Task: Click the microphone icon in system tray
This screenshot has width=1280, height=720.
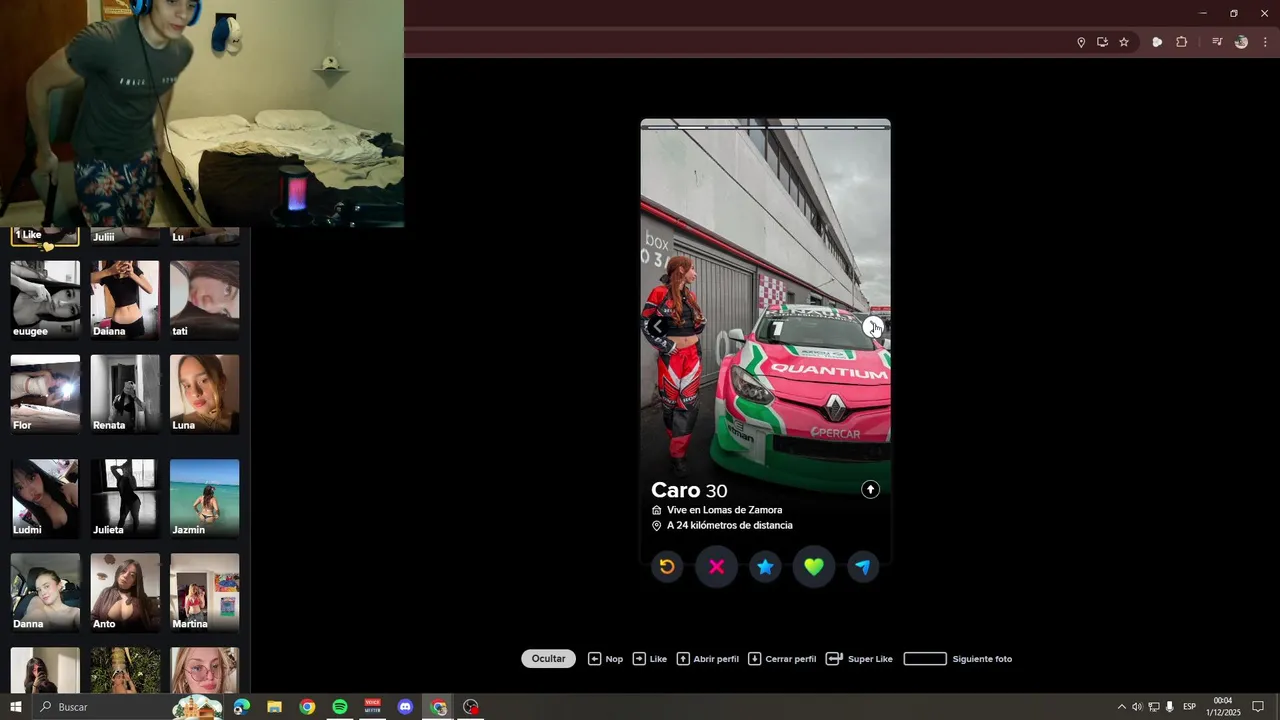Action: tap(1169, 707)
